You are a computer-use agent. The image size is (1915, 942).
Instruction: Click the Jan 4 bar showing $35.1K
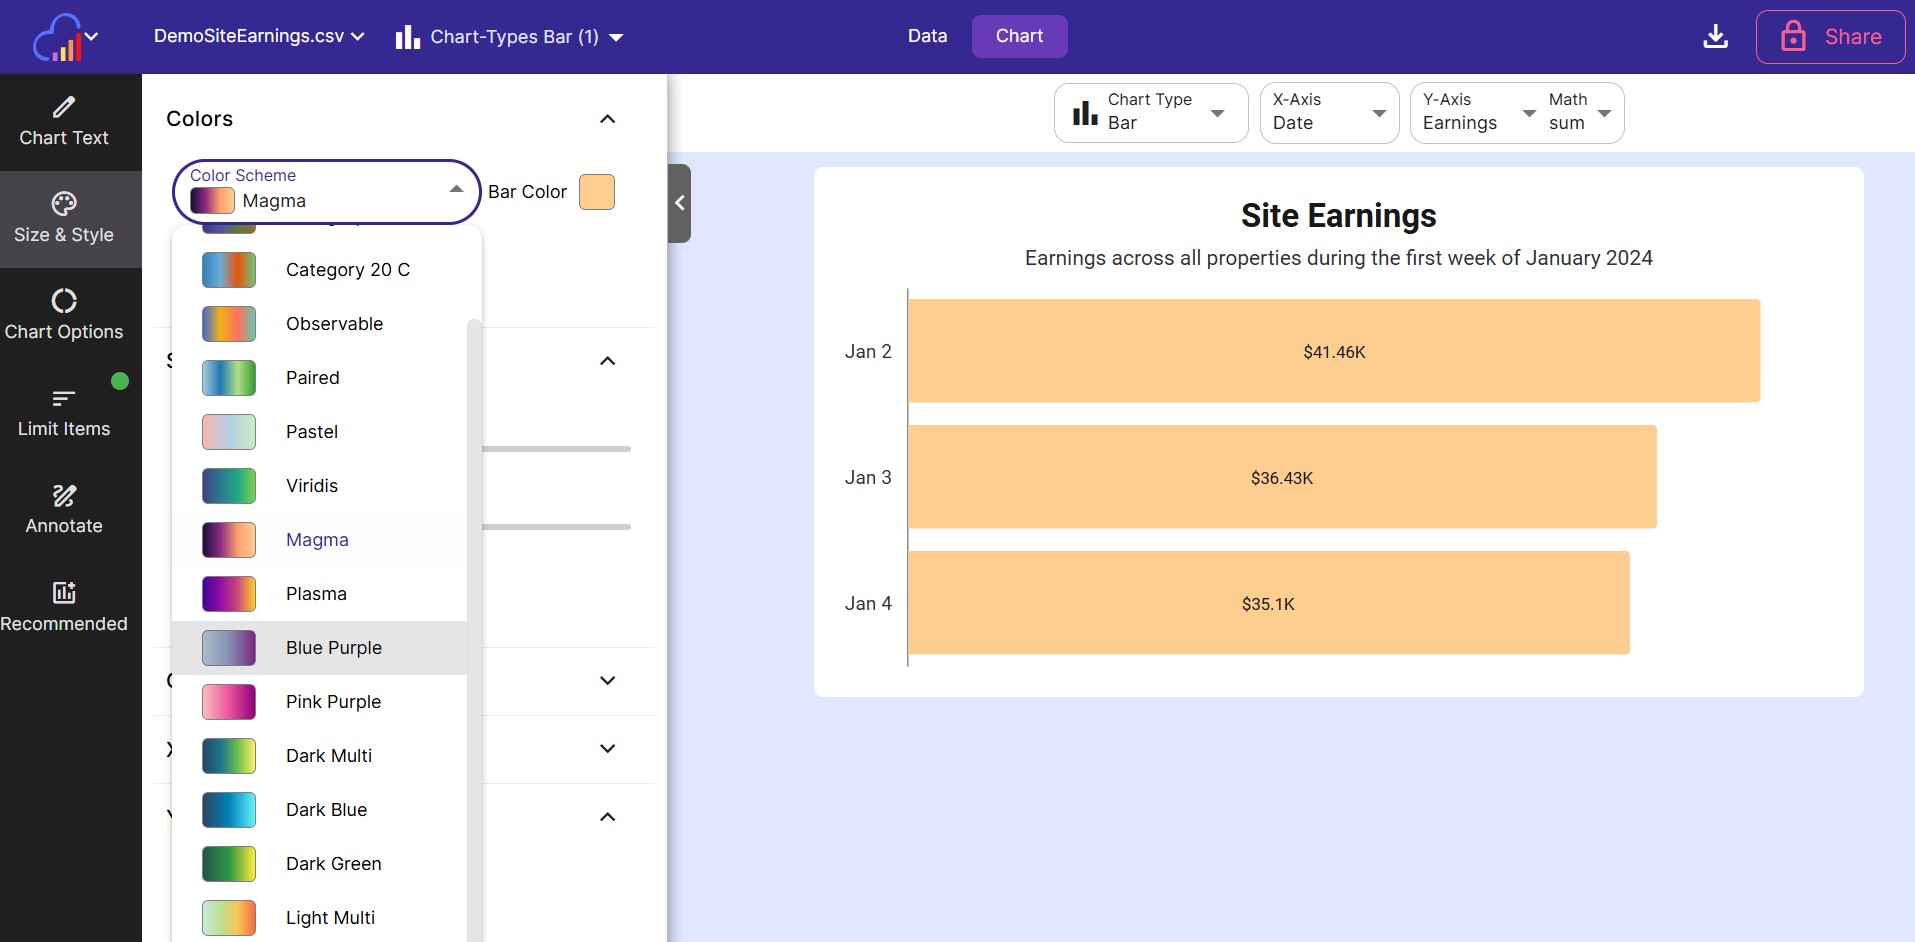(1269, 603)
